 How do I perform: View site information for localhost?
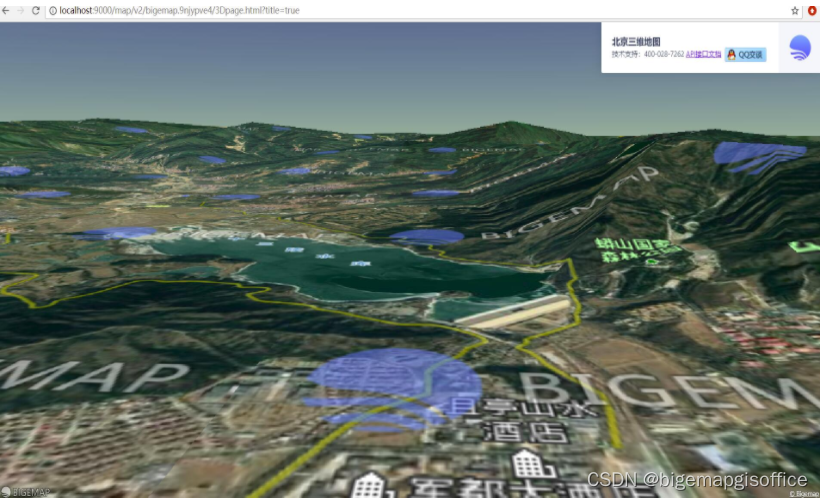(53, 10)
